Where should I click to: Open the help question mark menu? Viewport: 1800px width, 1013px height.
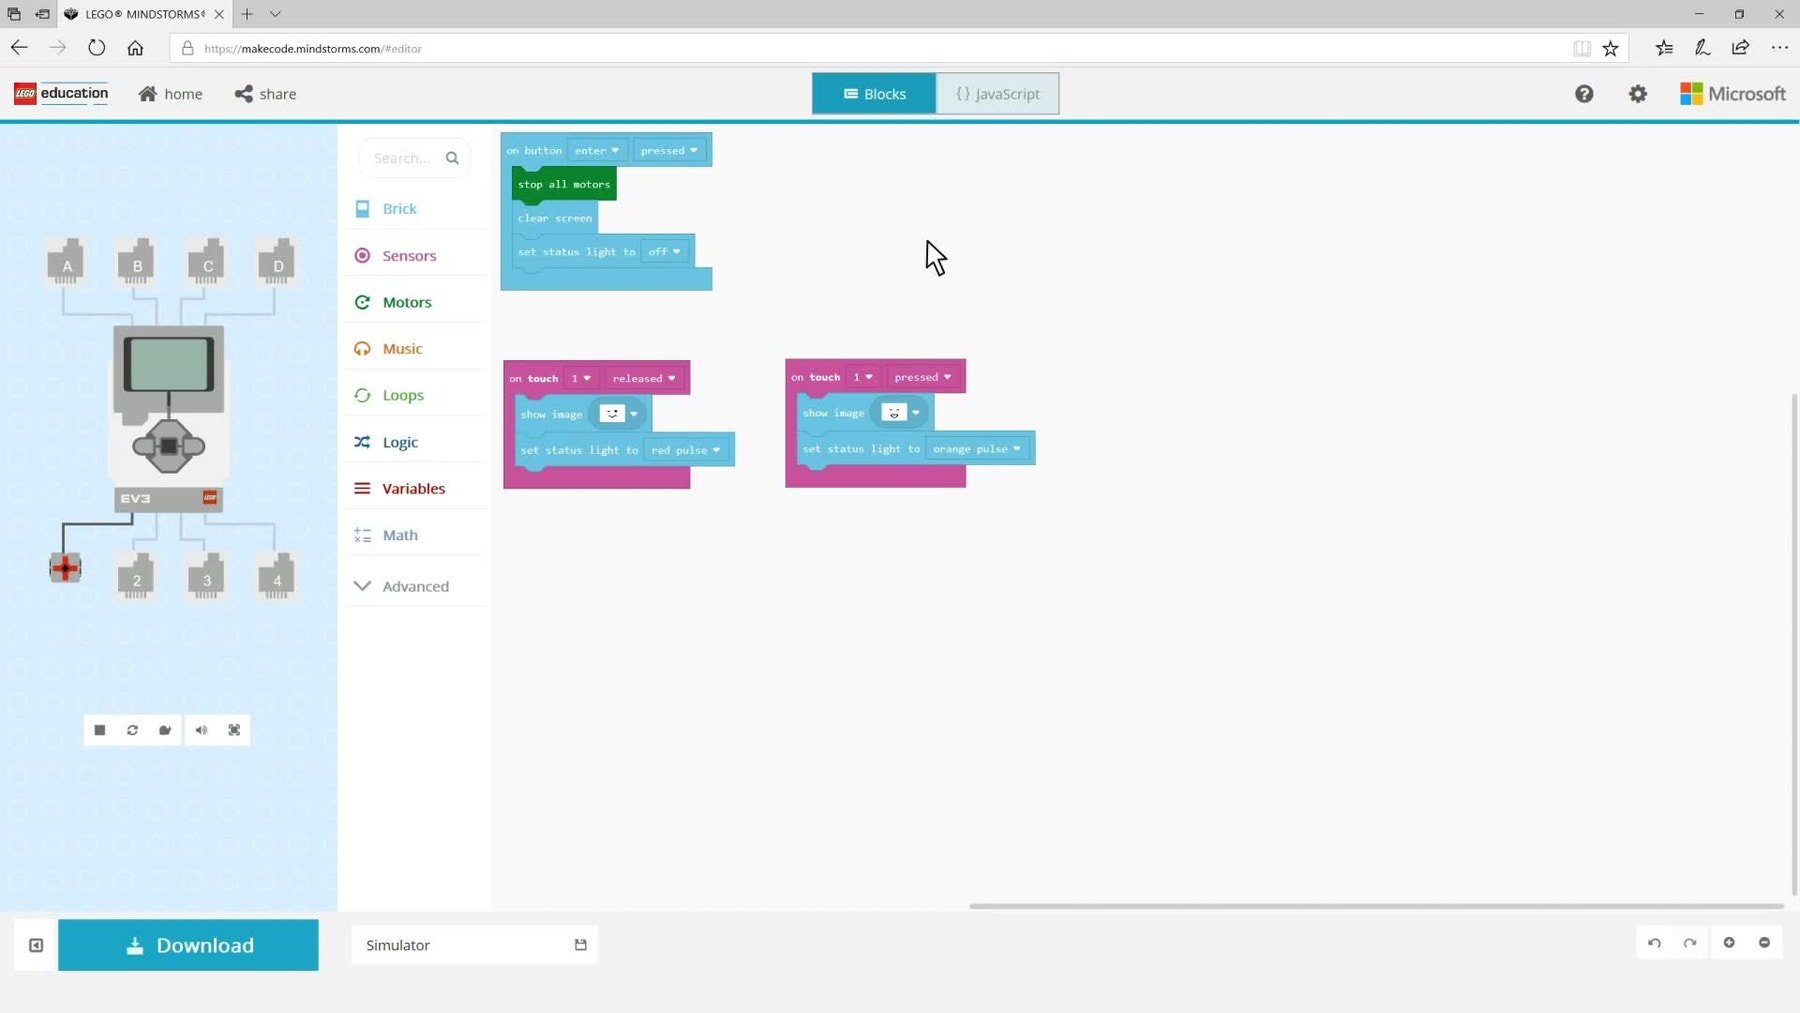pos(1584,94)
